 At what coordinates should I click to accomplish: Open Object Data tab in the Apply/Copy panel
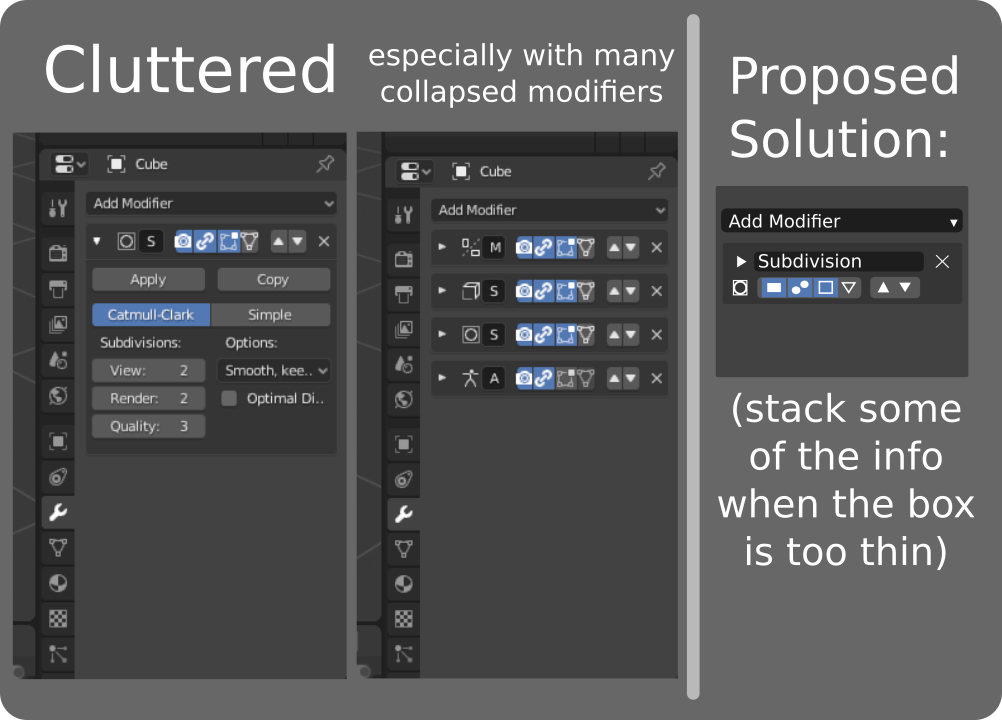tap(58, 548)
